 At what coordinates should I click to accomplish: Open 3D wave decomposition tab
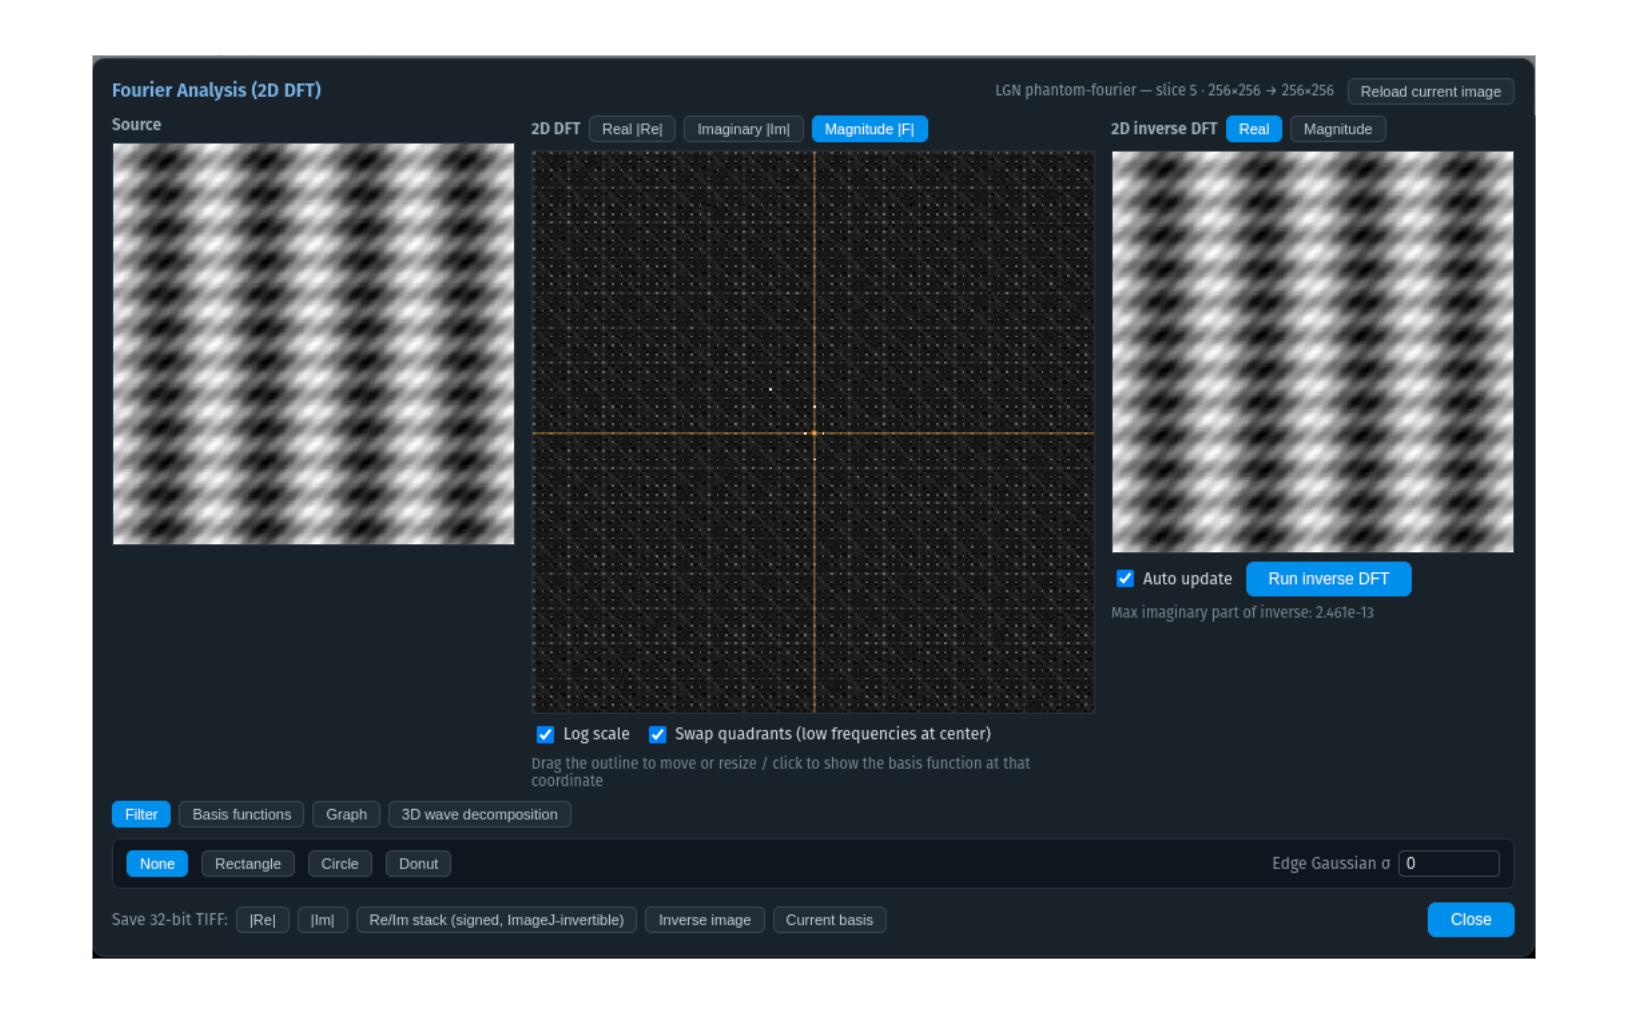click(x=479, y=814)
